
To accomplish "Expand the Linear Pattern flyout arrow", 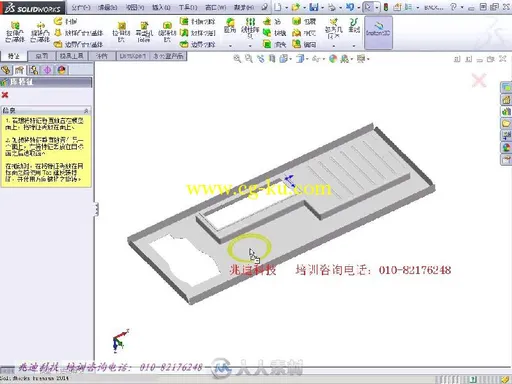I will coord(250,46).
